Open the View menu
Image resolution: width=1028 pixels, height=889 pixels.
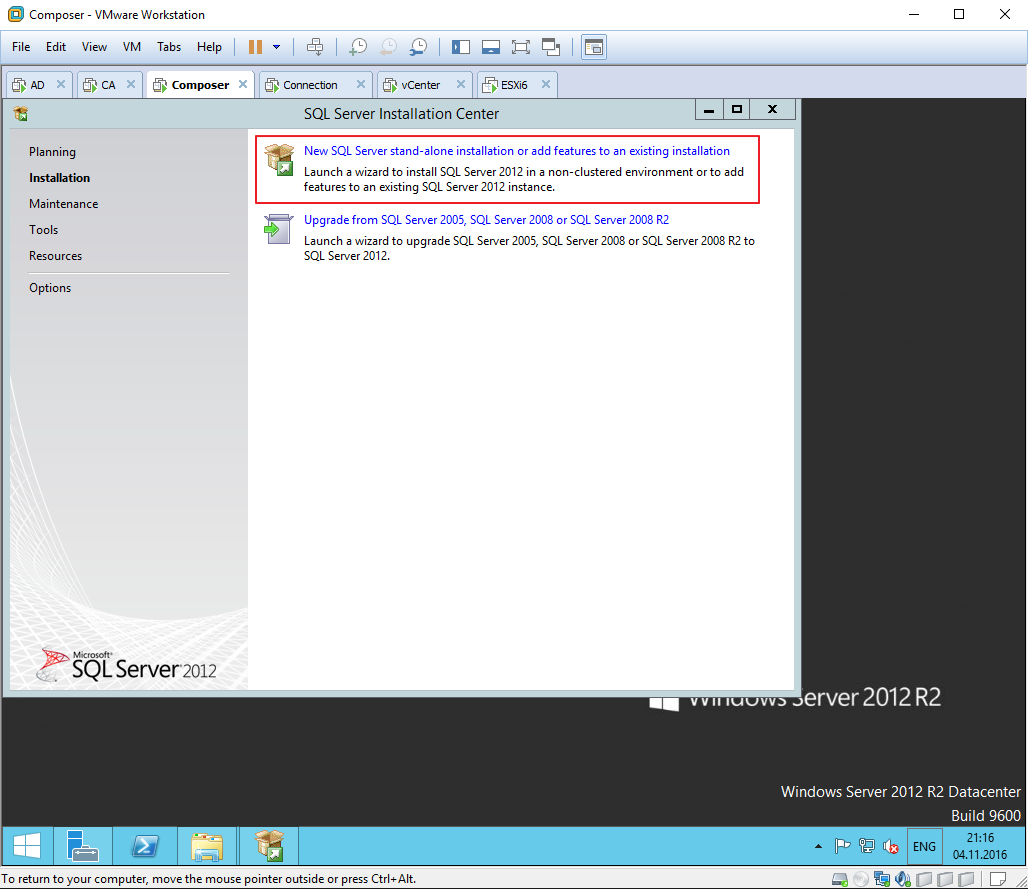pos(94,47)
